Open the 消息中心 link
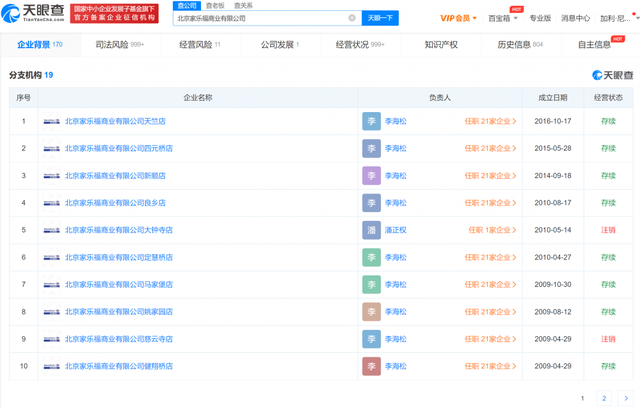Viewport: 640px width, 408px height. click(575, 18)
